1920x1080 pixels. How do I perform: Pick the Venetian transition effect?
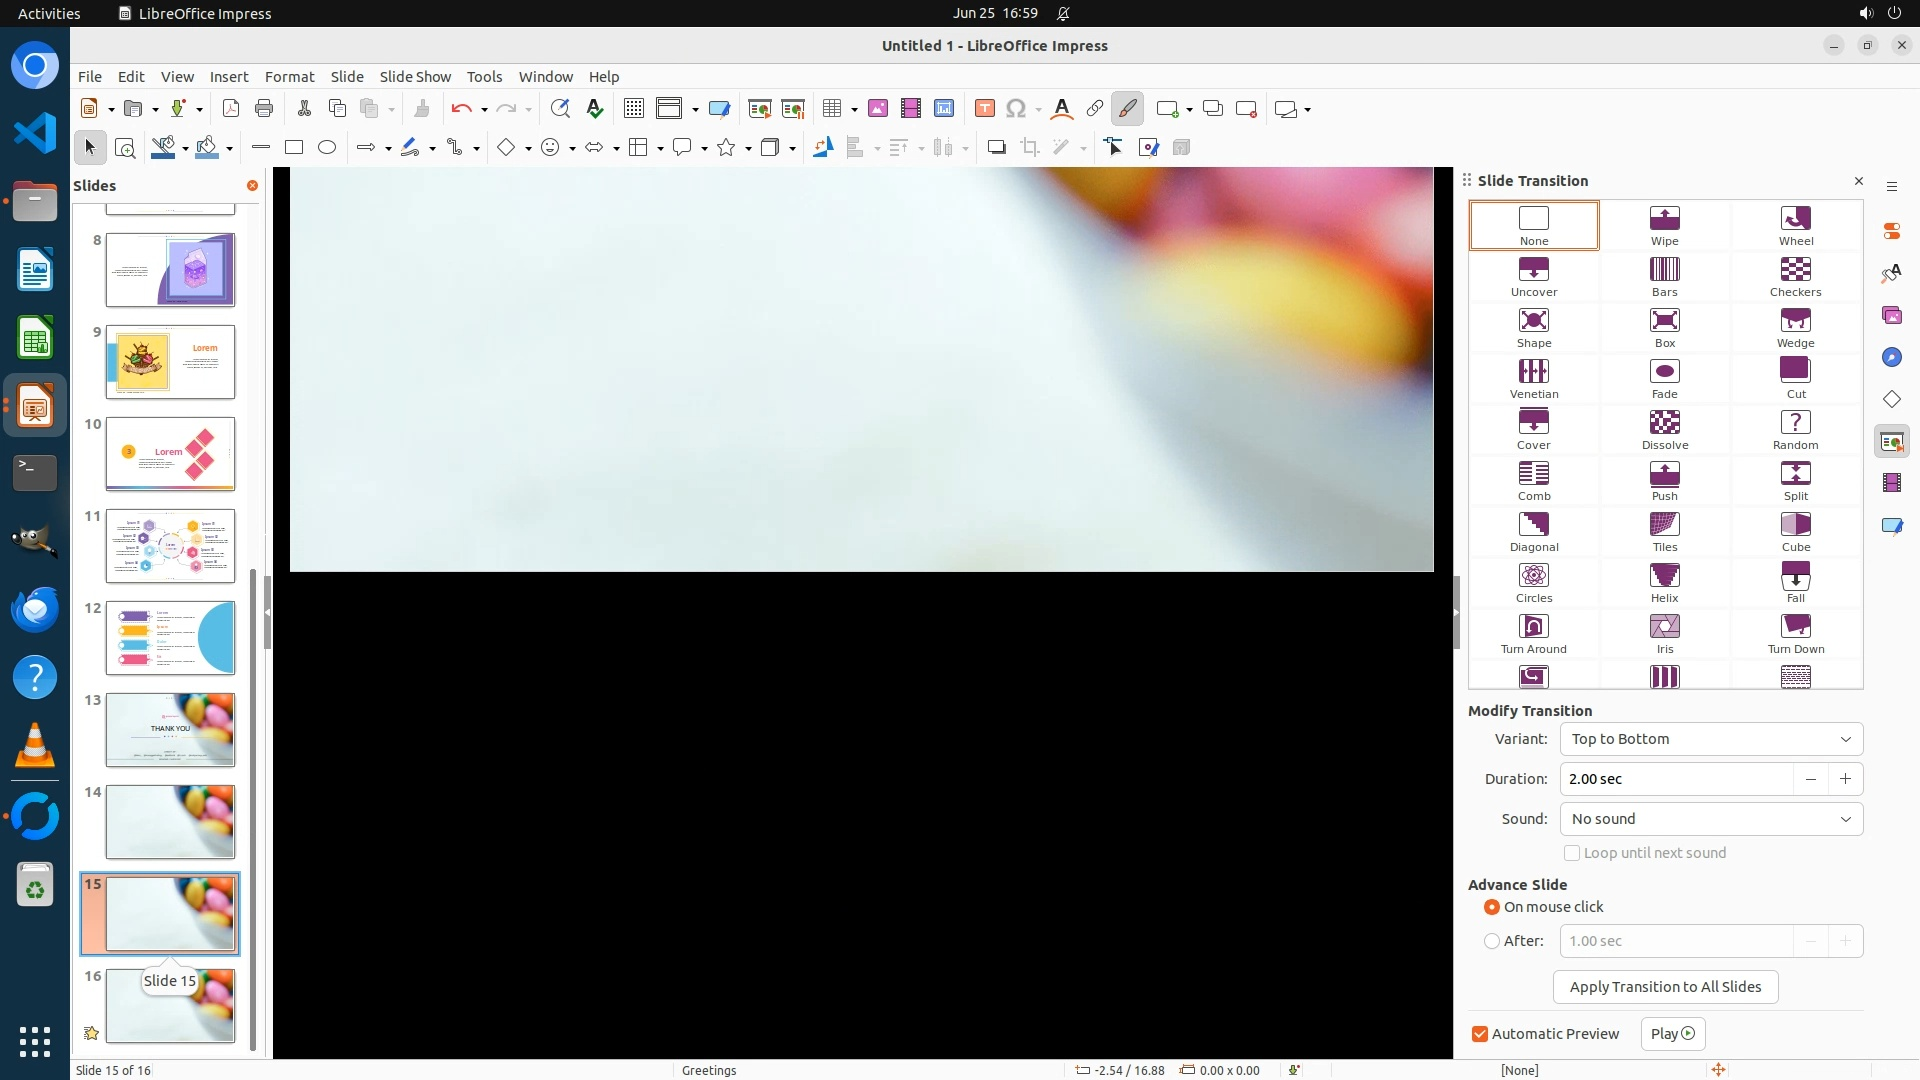point(1533,379)
